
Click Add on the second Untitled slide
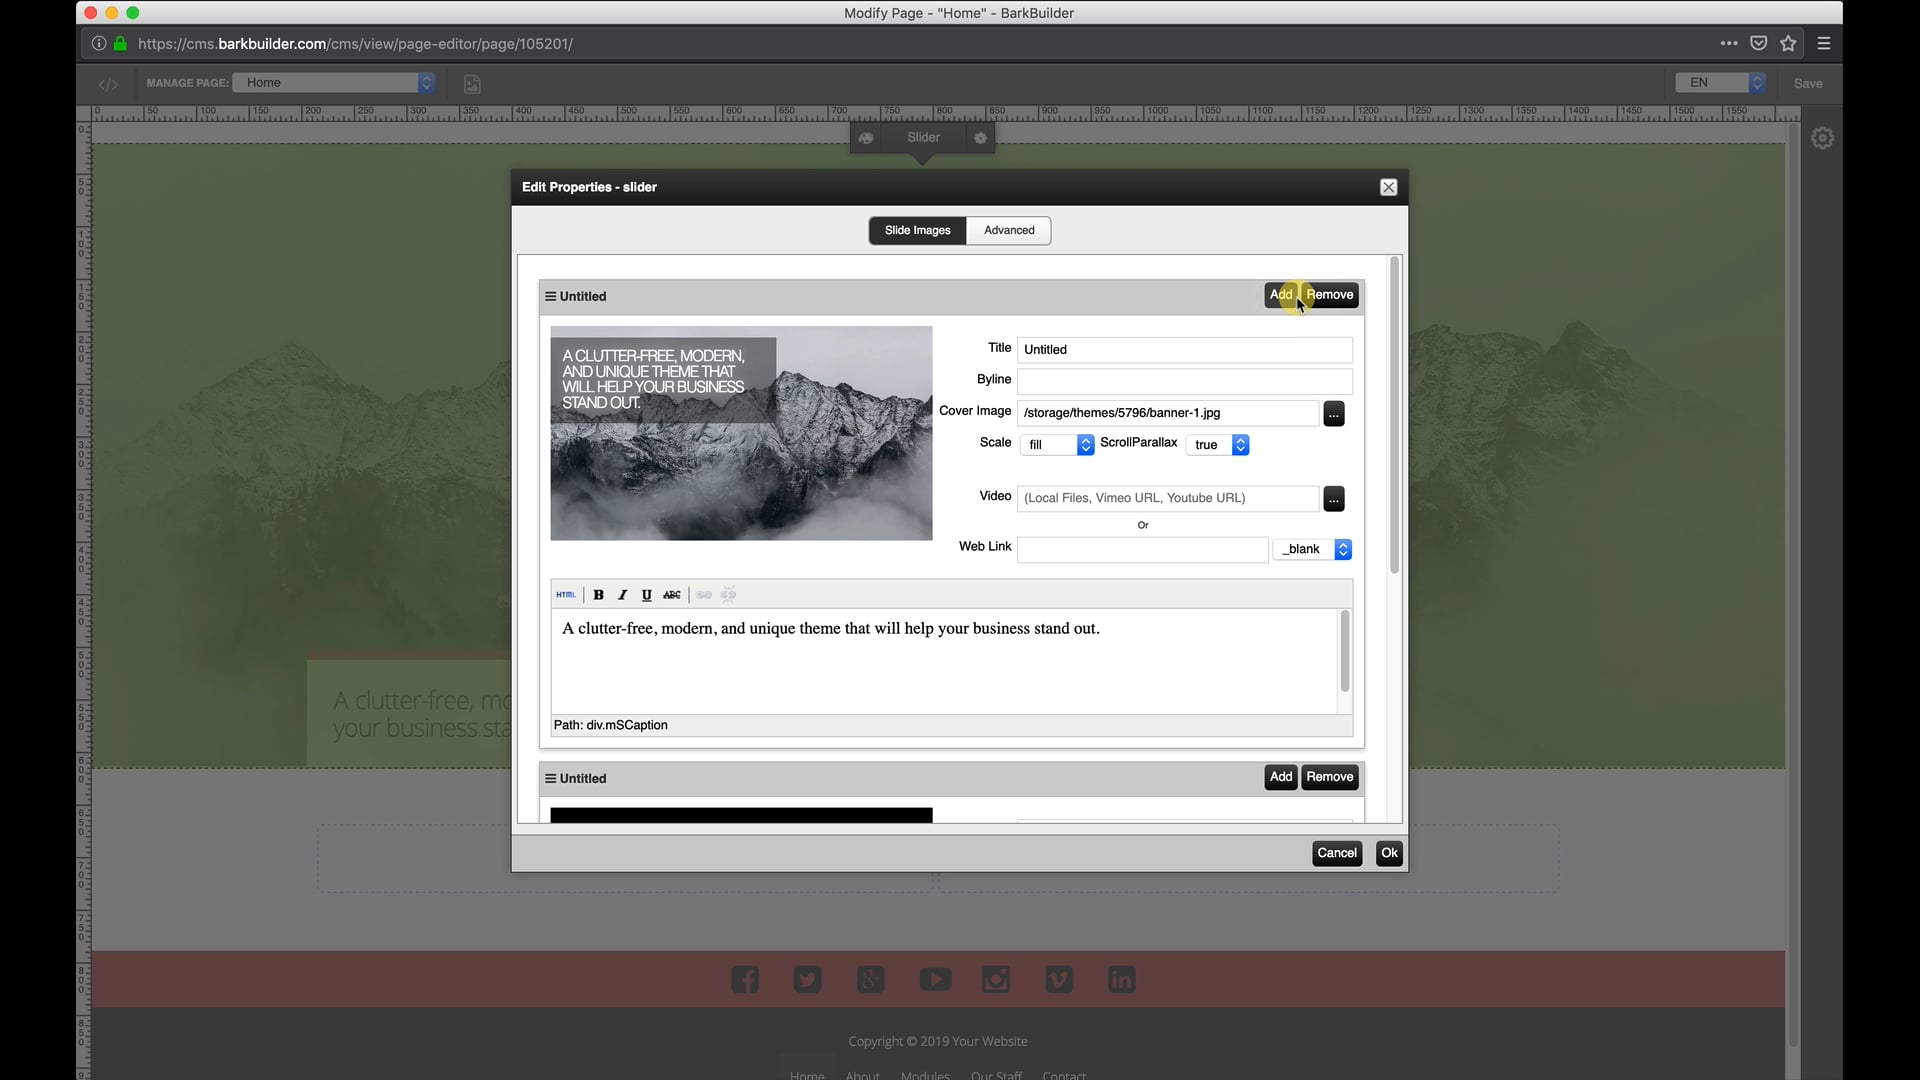point(1281,777)
